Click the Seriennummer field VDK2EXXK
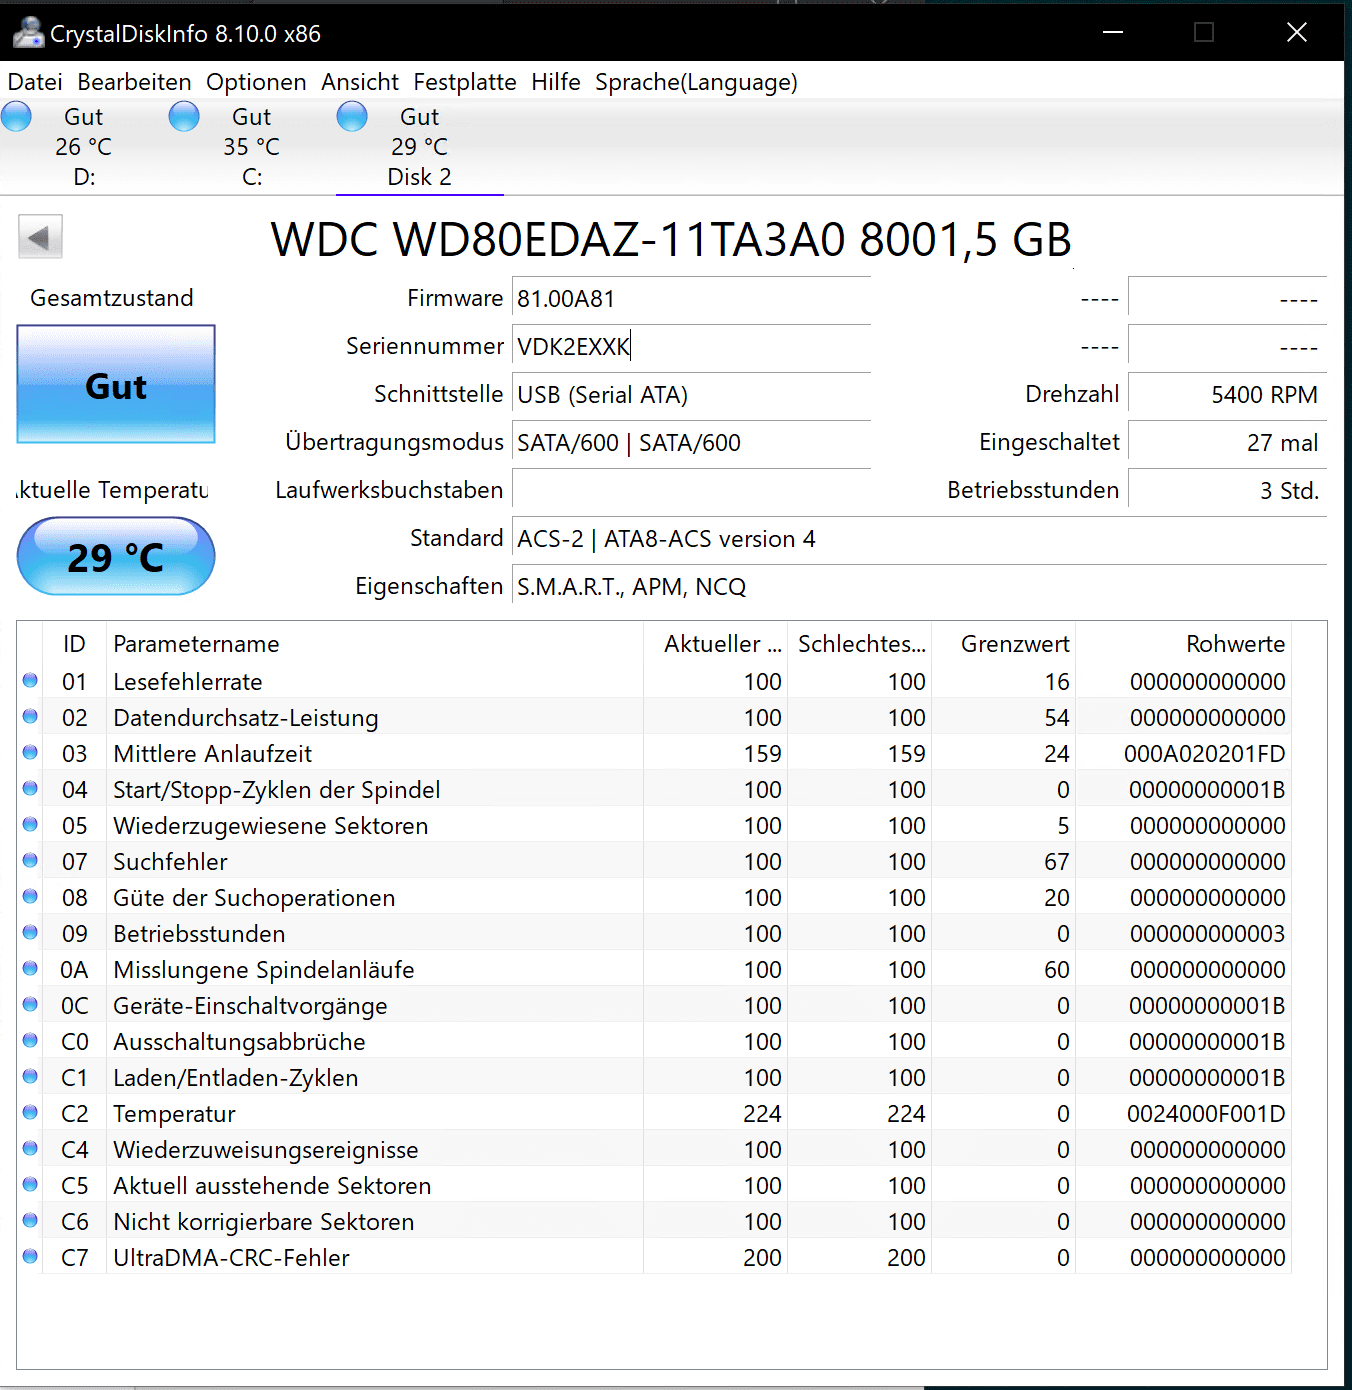The width and height of the screenshot is (1352, 1390). (x=691, y=347)
